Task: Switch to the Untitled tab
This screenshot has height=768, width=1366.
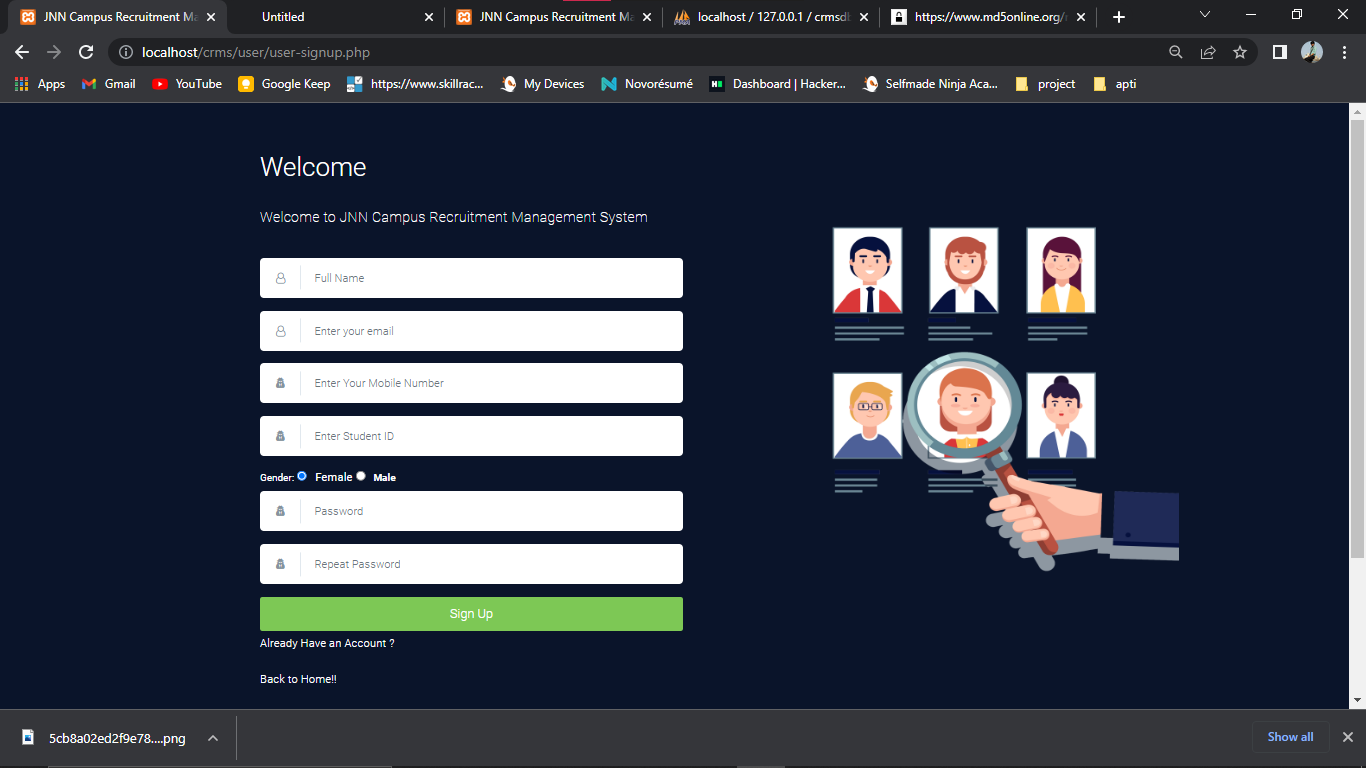Action: click(x=283, y=17)
